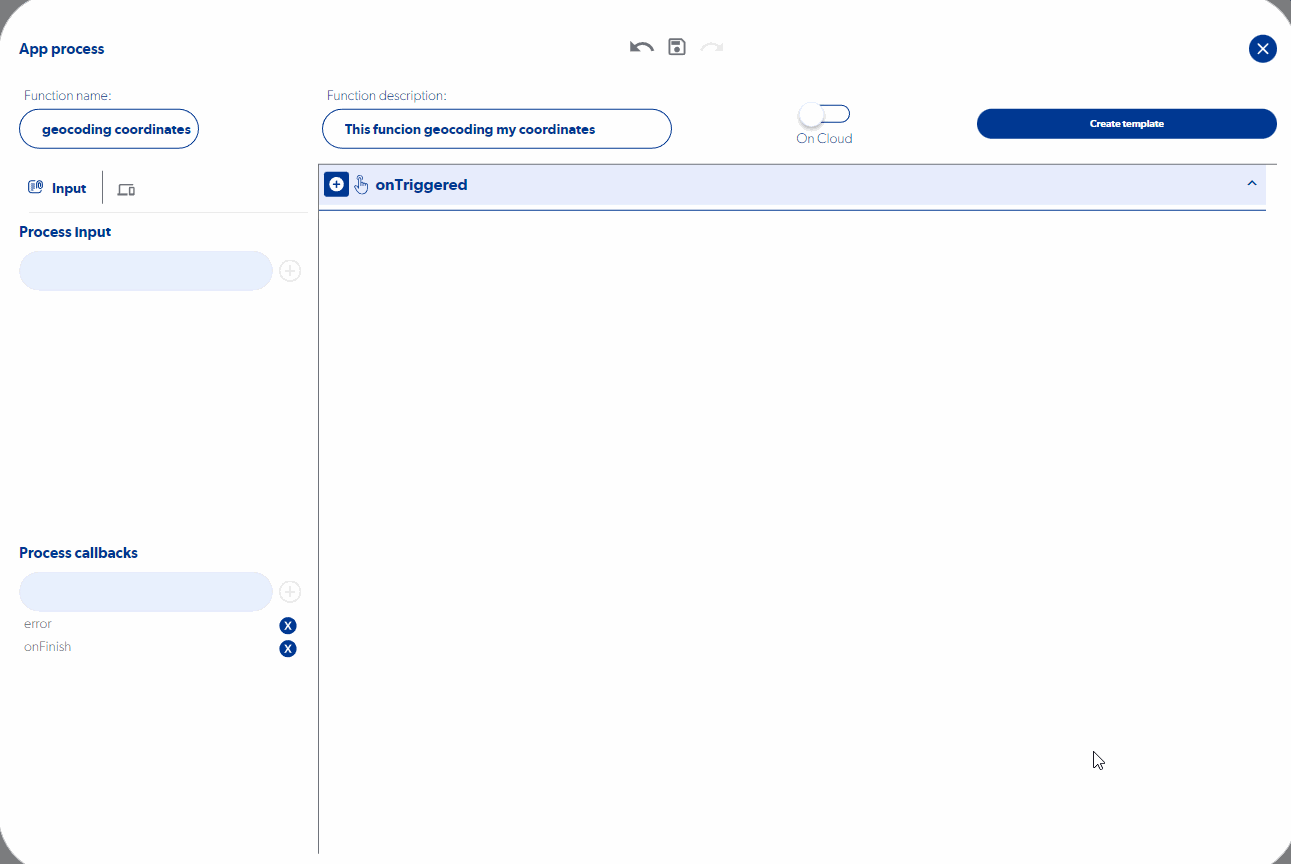Click the plus icon next to Process callbacks field
The height and width of the screenshot is (864, 1291).
click(x=290, y=592)
